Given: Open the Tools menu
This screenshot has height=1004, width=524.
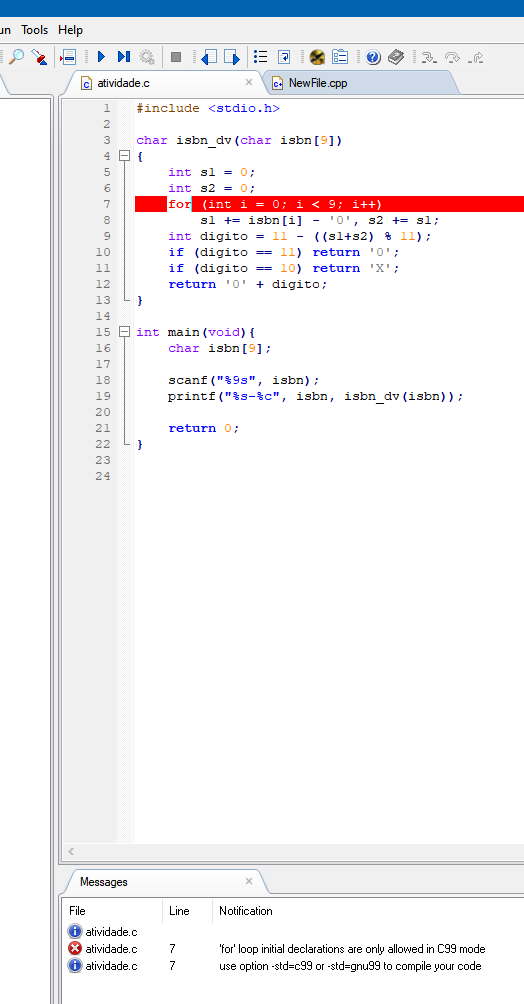Looking at the screenshot, I should click(x=35, y=30).
